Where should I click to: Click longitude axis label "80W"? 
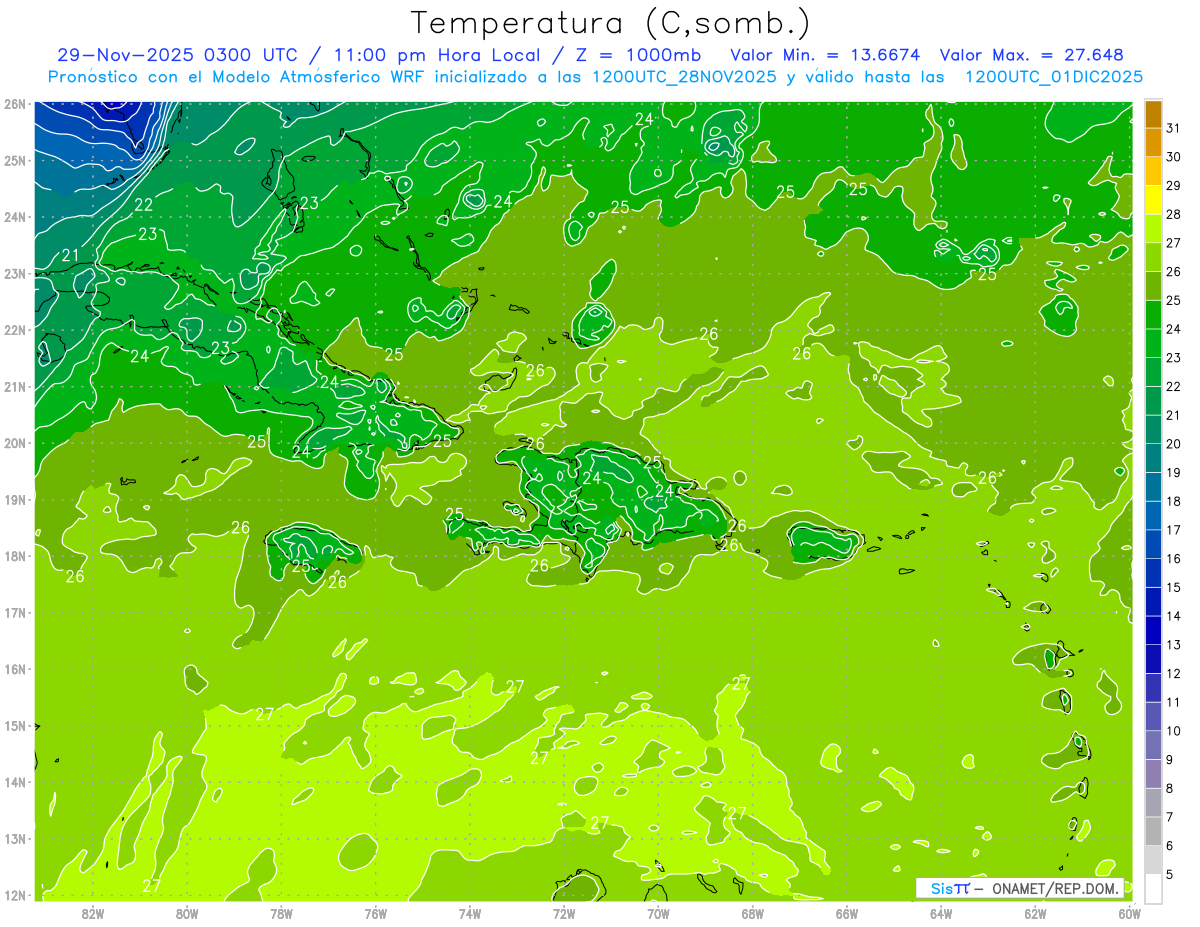coord(187,913)
